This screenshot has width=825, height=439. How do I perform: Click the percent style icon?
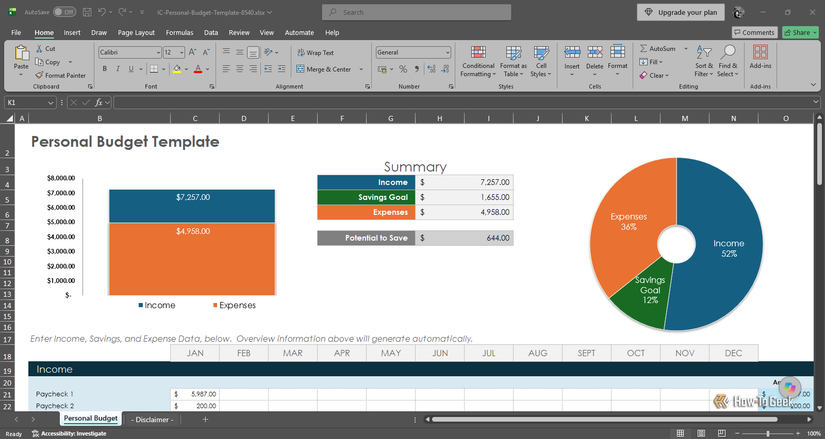click(403, 69)
